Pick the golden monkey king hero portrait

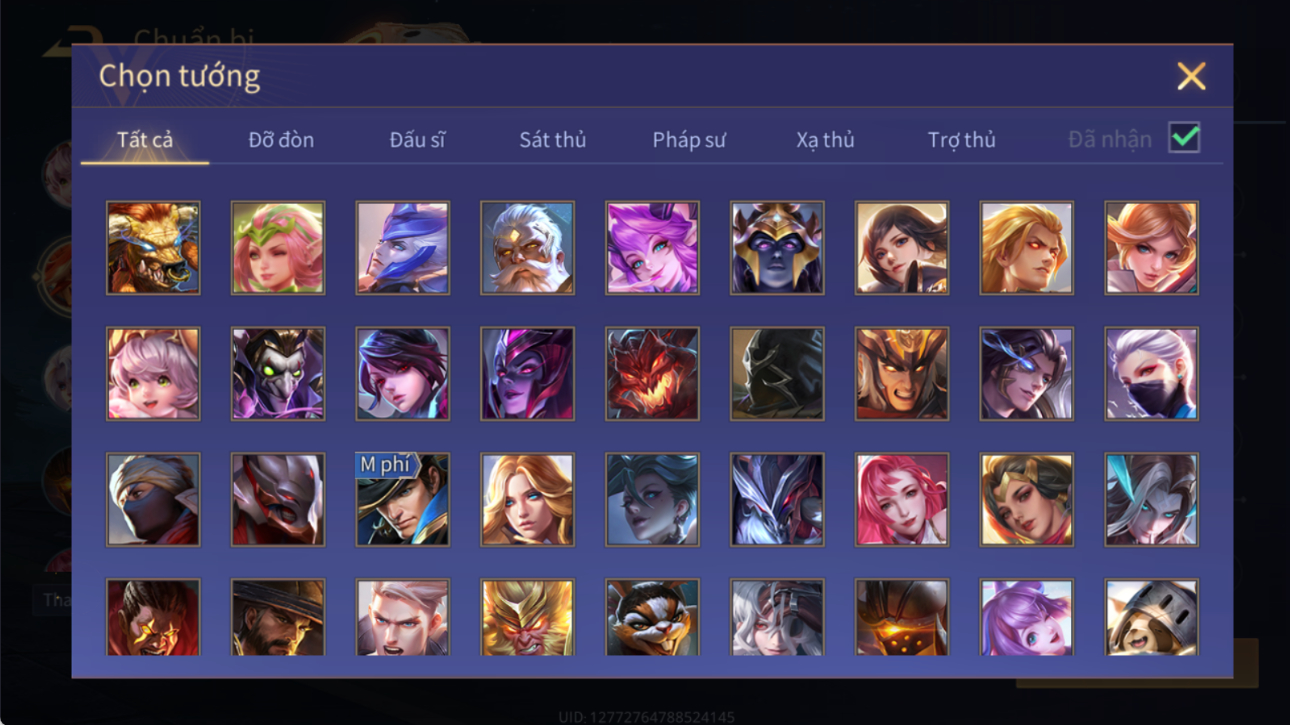click(527, 617)
